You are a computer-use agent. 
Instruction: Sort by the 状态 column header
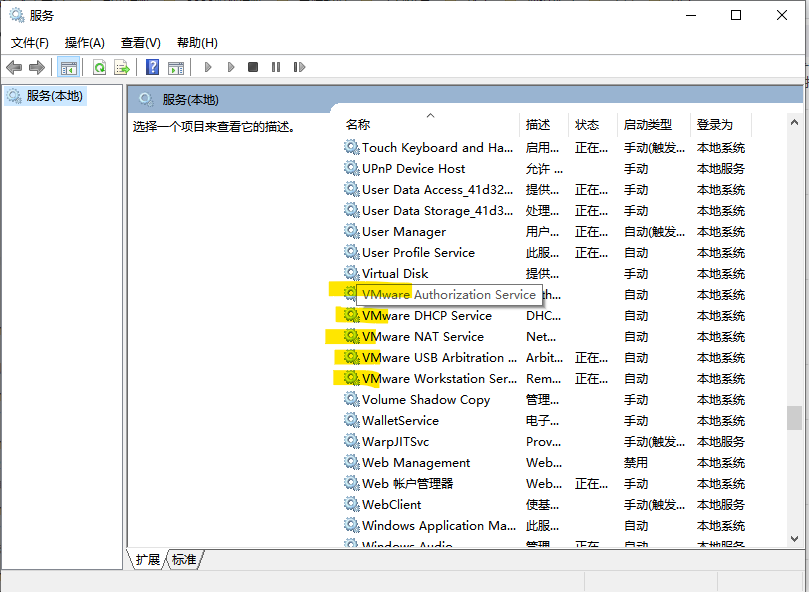click(592, 124)
